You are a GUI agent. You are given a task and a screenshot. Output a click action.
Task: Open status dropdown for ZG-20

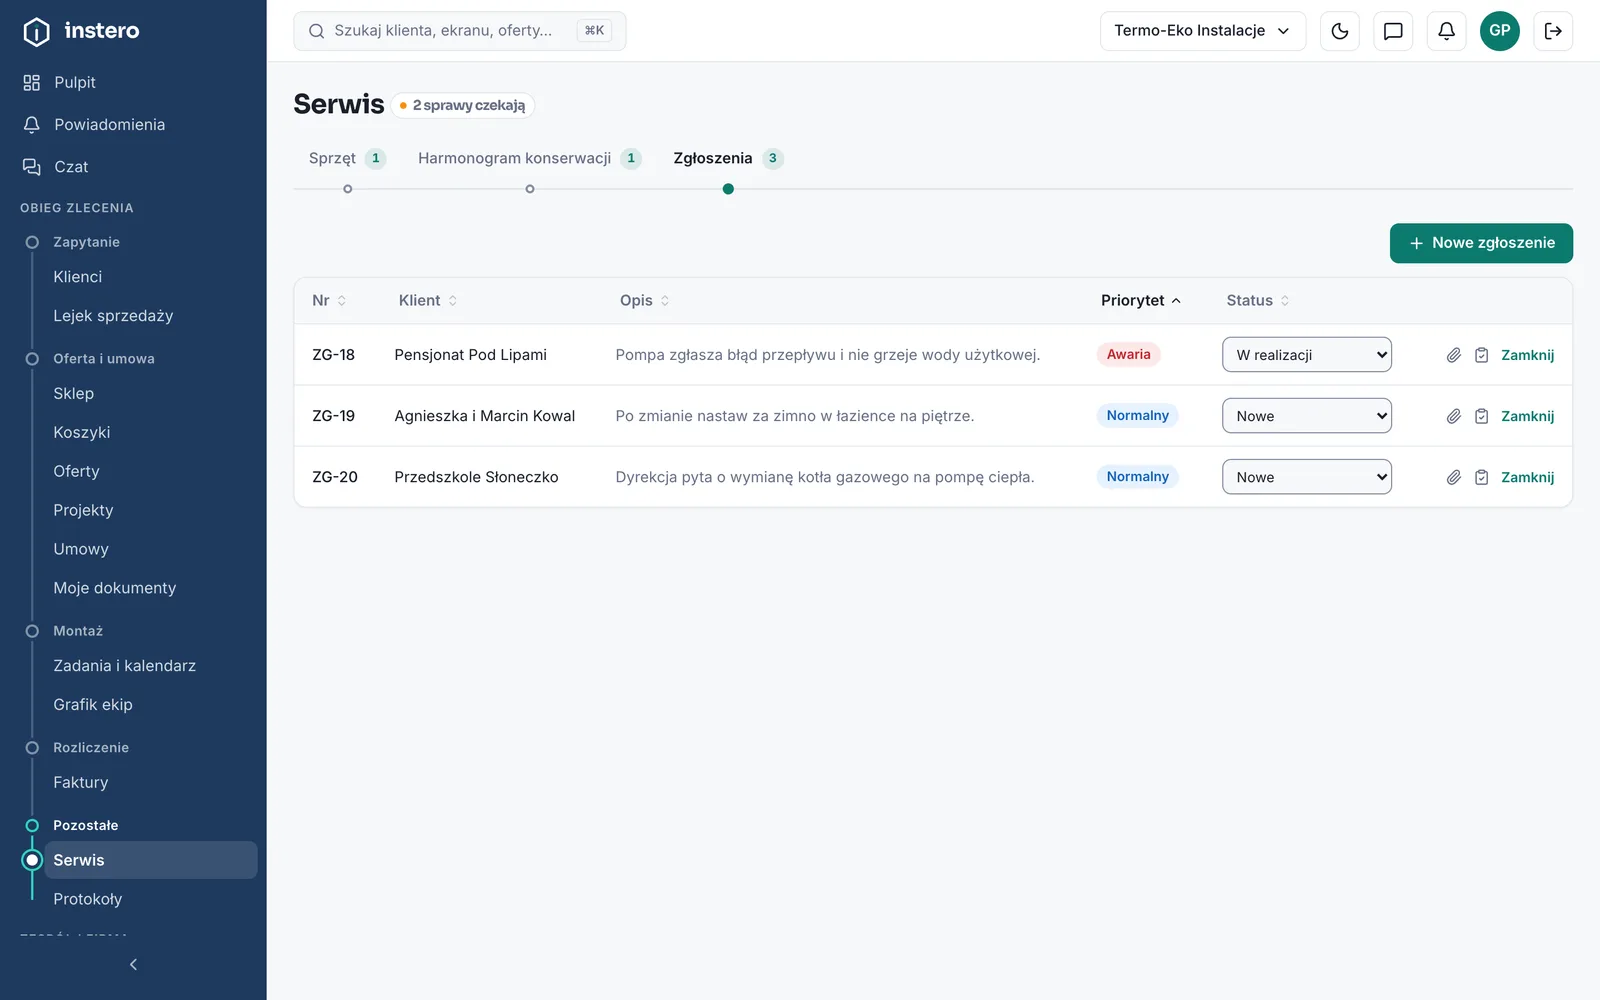1307,477
